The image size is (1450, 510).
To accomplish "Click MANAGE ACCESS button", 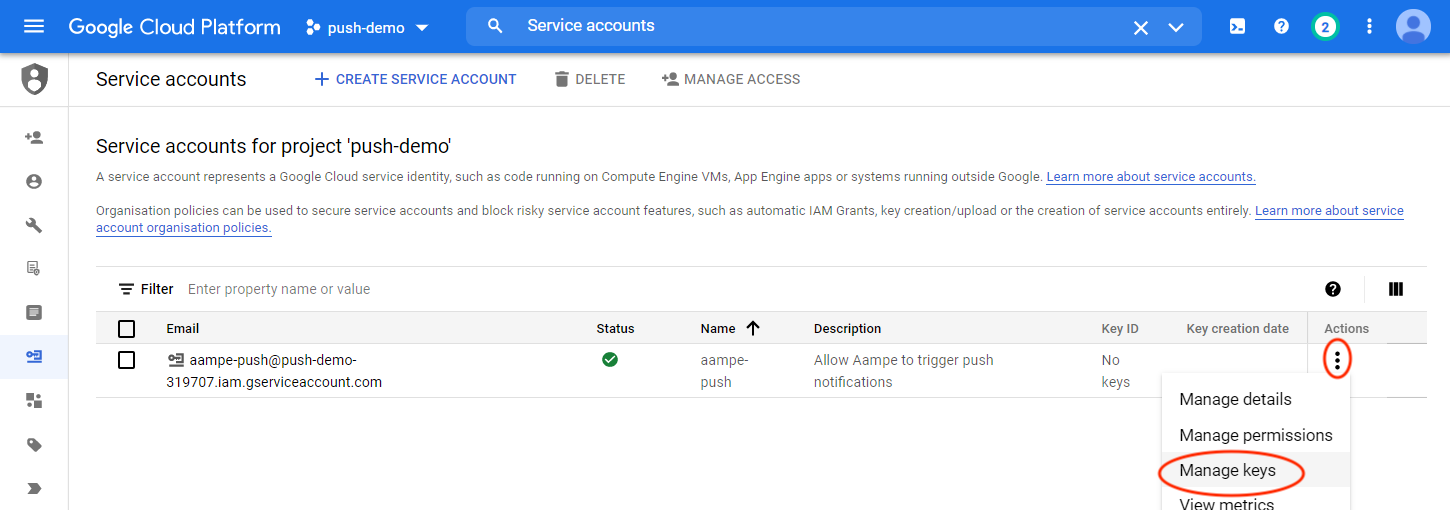I will (731, 79).
